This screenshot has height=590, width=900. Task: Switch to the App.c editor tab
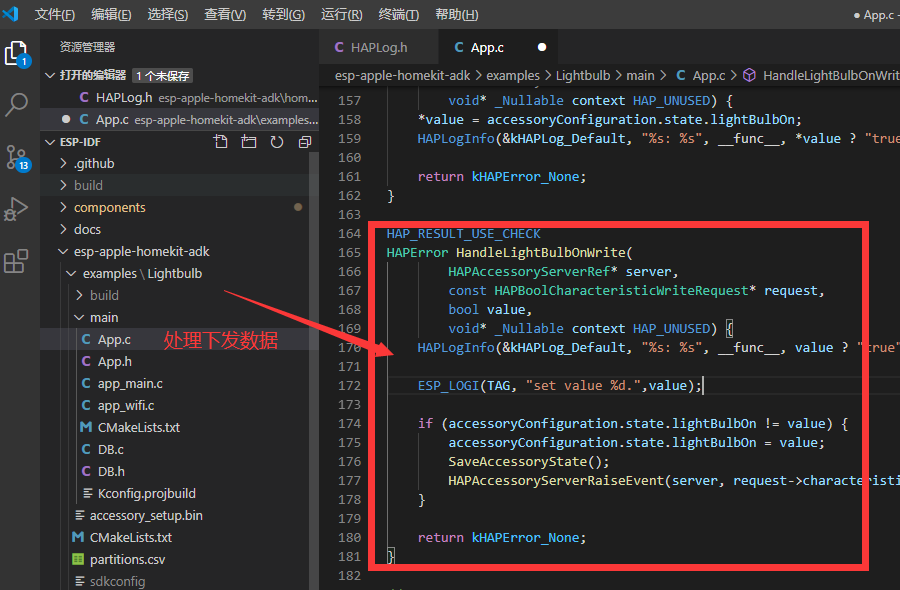point(498,47)
